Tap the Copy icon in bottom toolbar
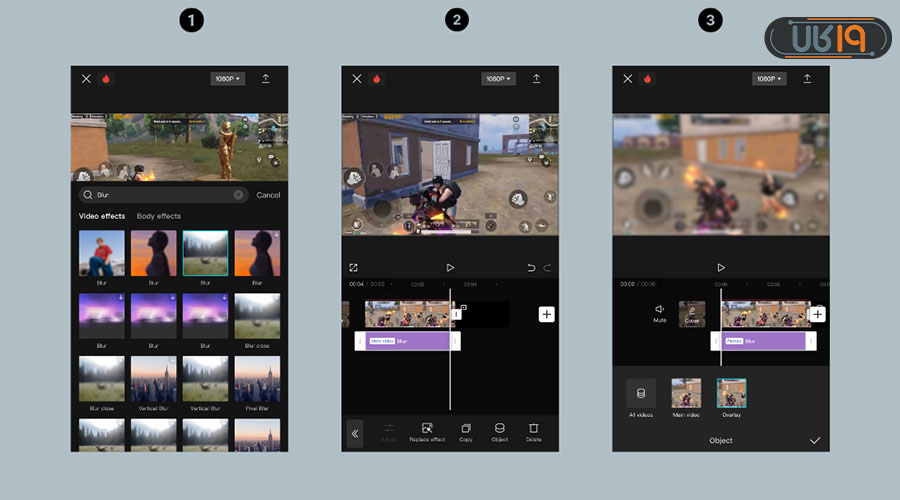 click(466, 429)
